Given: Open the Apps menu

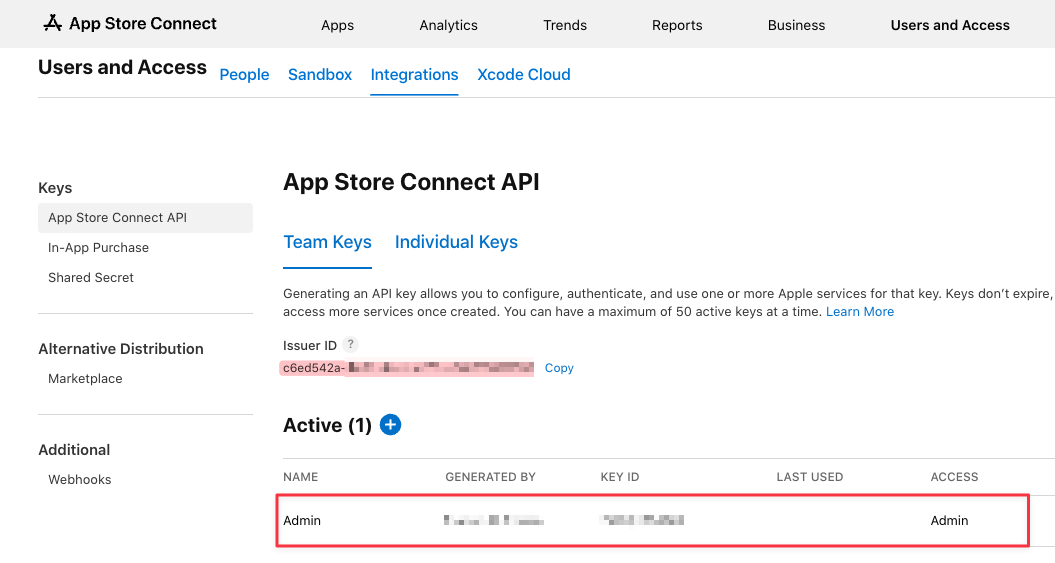Looking at the screenshot, I should pos(337,25).
